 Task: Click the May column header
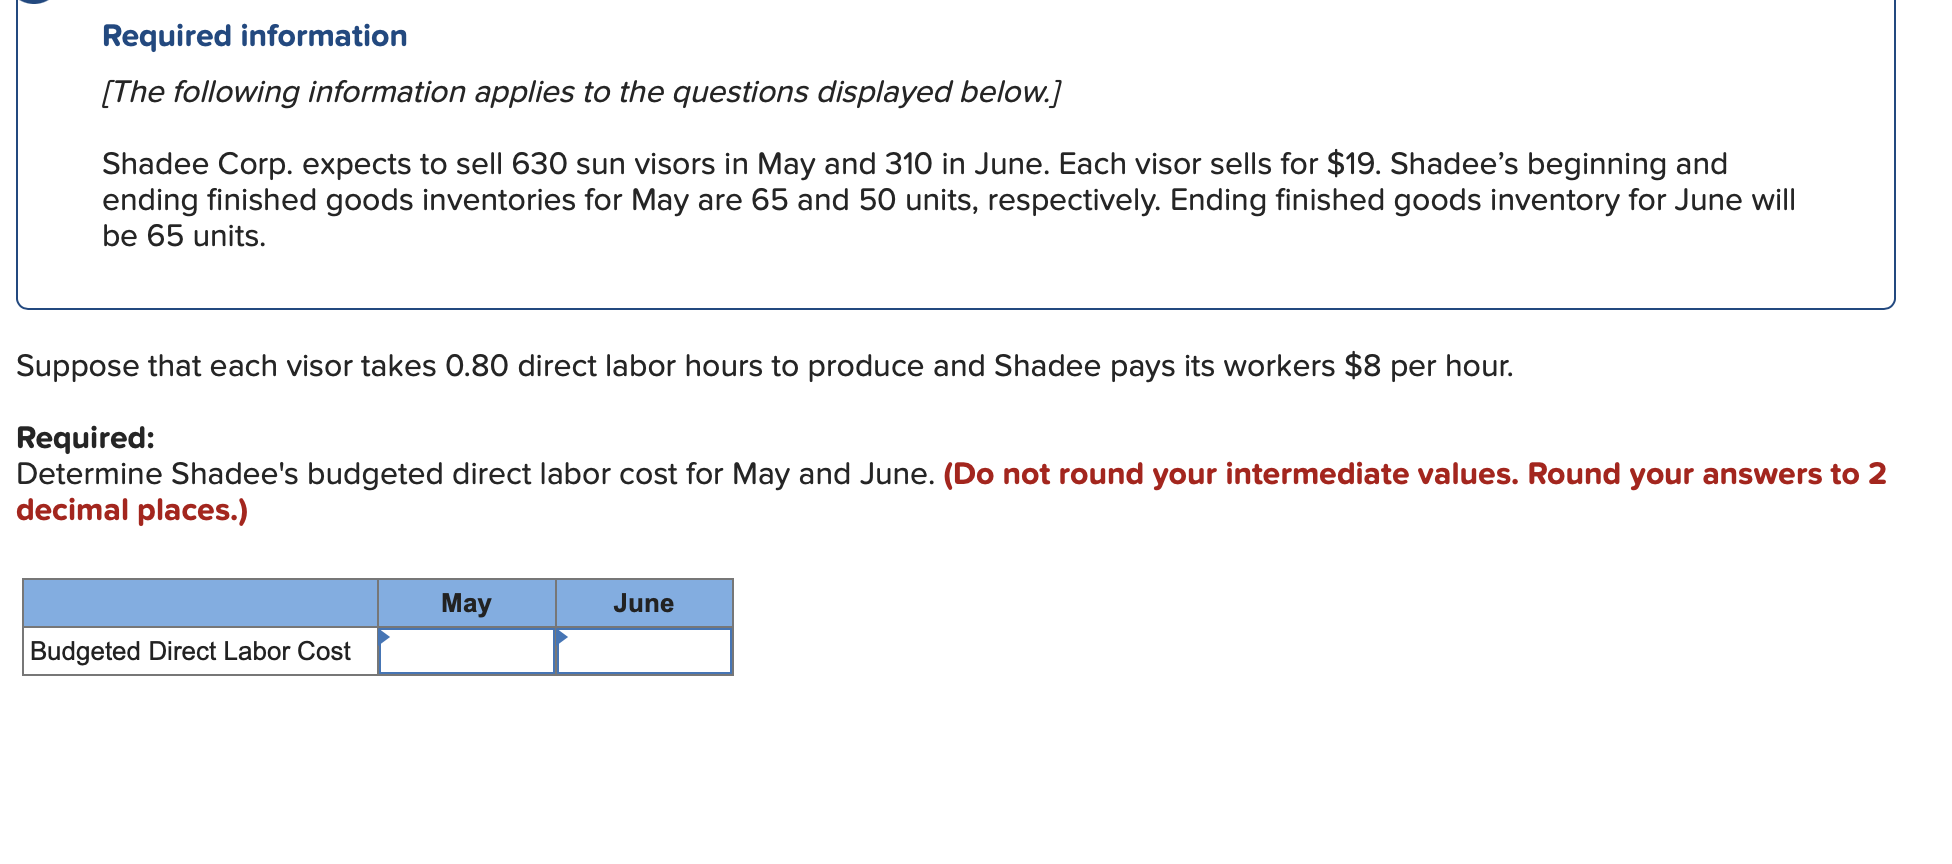[467, 602]
